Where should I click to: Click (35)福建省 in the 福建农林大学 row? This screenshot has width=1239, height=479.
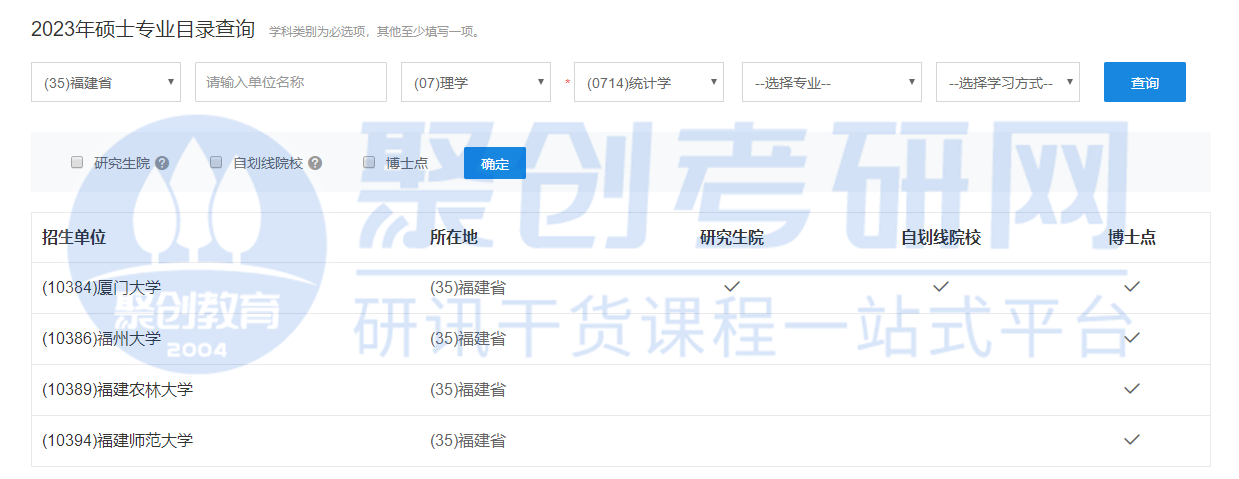click(468, 389)
